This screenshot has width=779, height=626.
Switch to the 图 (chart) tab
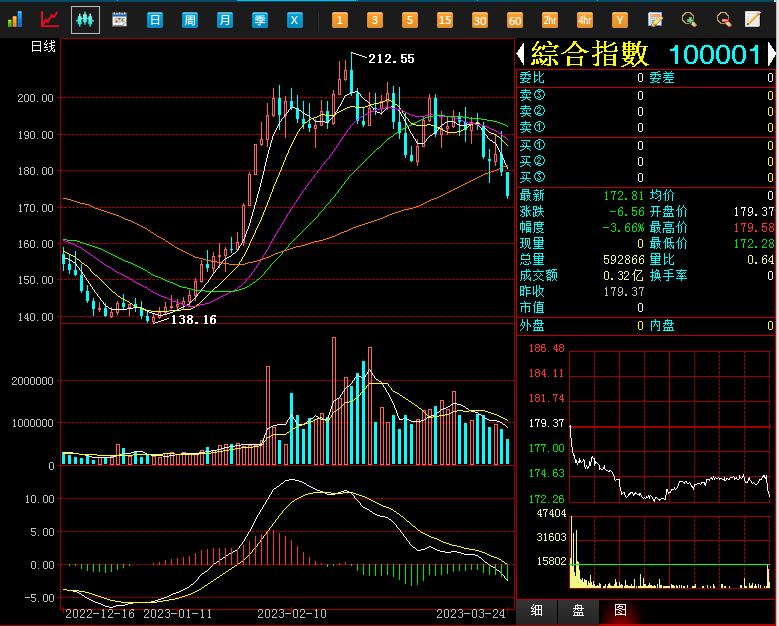pyautogui.click(x=621, y=610)
